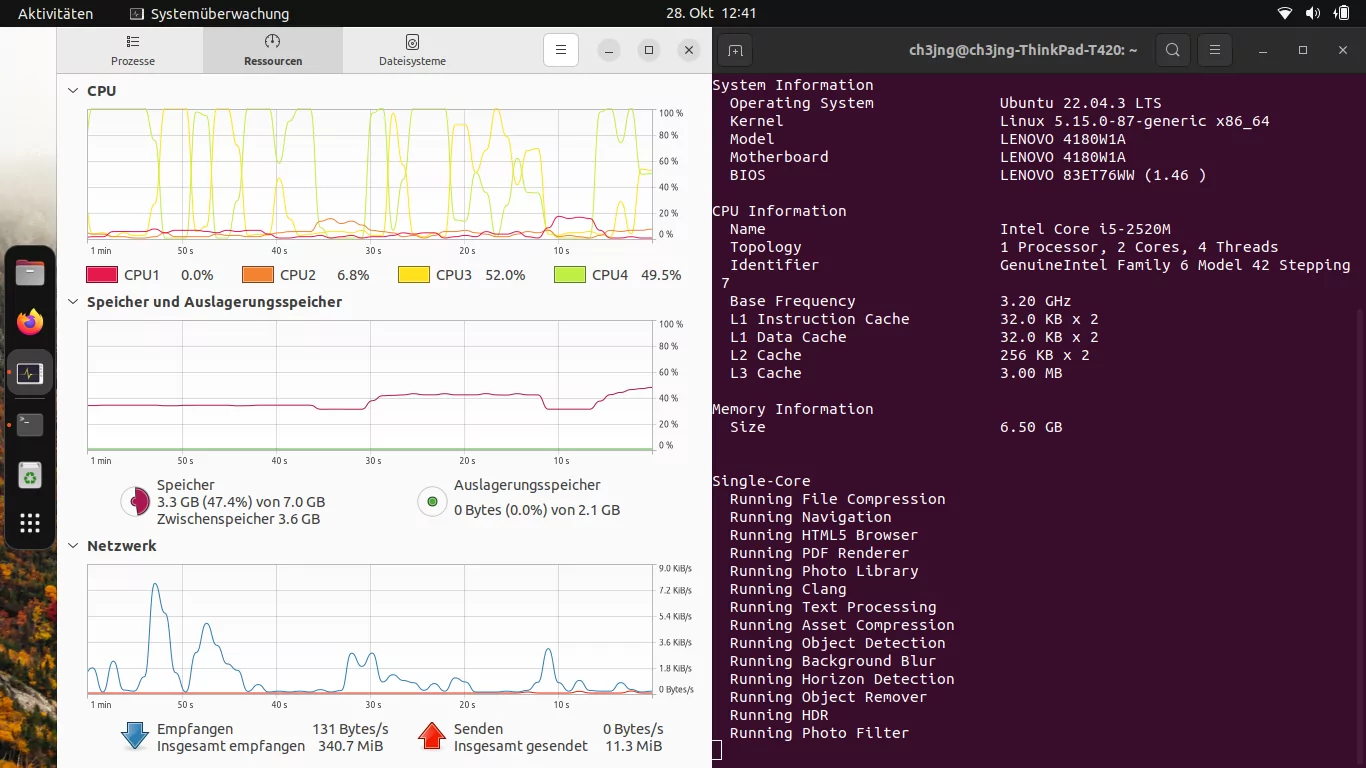Screen dimensions: 1366x768
Task: Click 'Running HTML5 Browser' terminal line
Action: pos(824,535)
